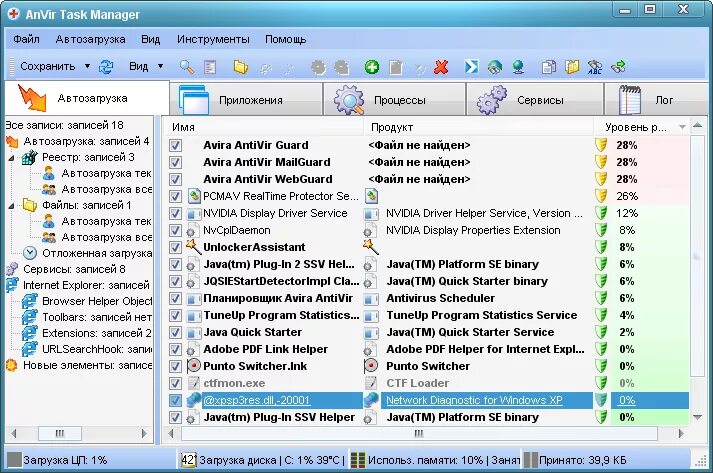The image size is (713, 473).
Task: Open the Вид toolbar dropdown arrow
Action: tap(160, 66)
